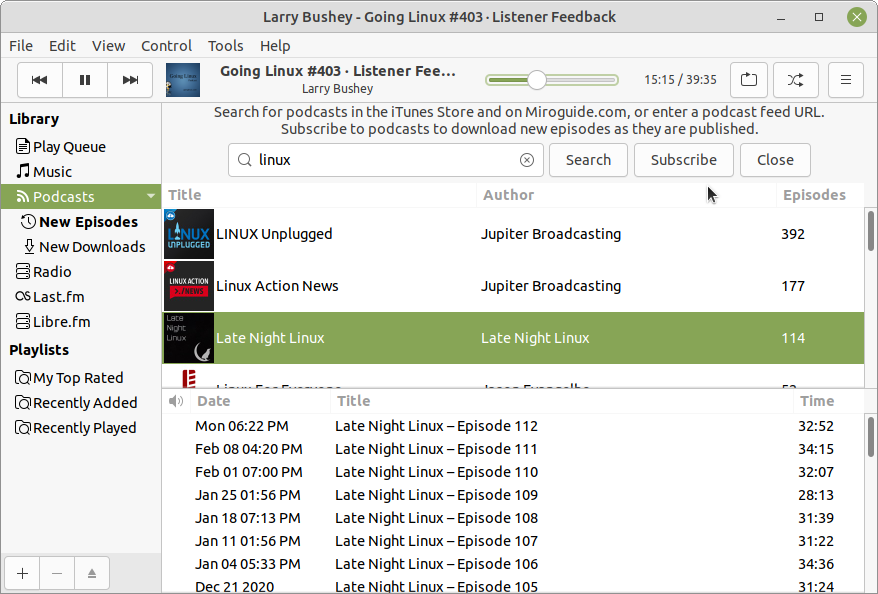The width and height of the screenshot is (878, 594).
Task: Click the episode list vertical scrollbar
Action: click(871, 437)
